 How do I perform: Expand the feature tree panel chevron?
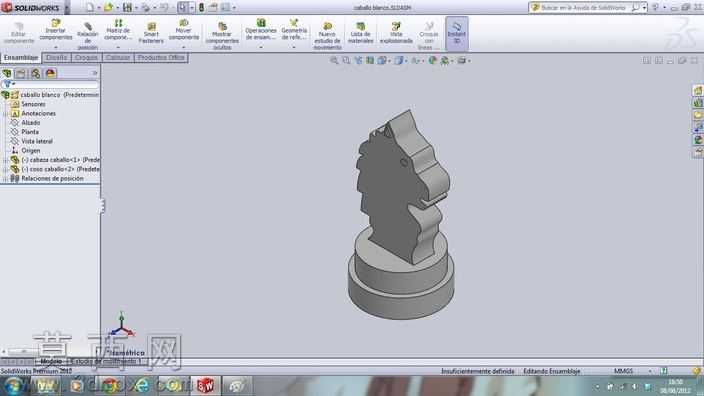pos(95,73)
